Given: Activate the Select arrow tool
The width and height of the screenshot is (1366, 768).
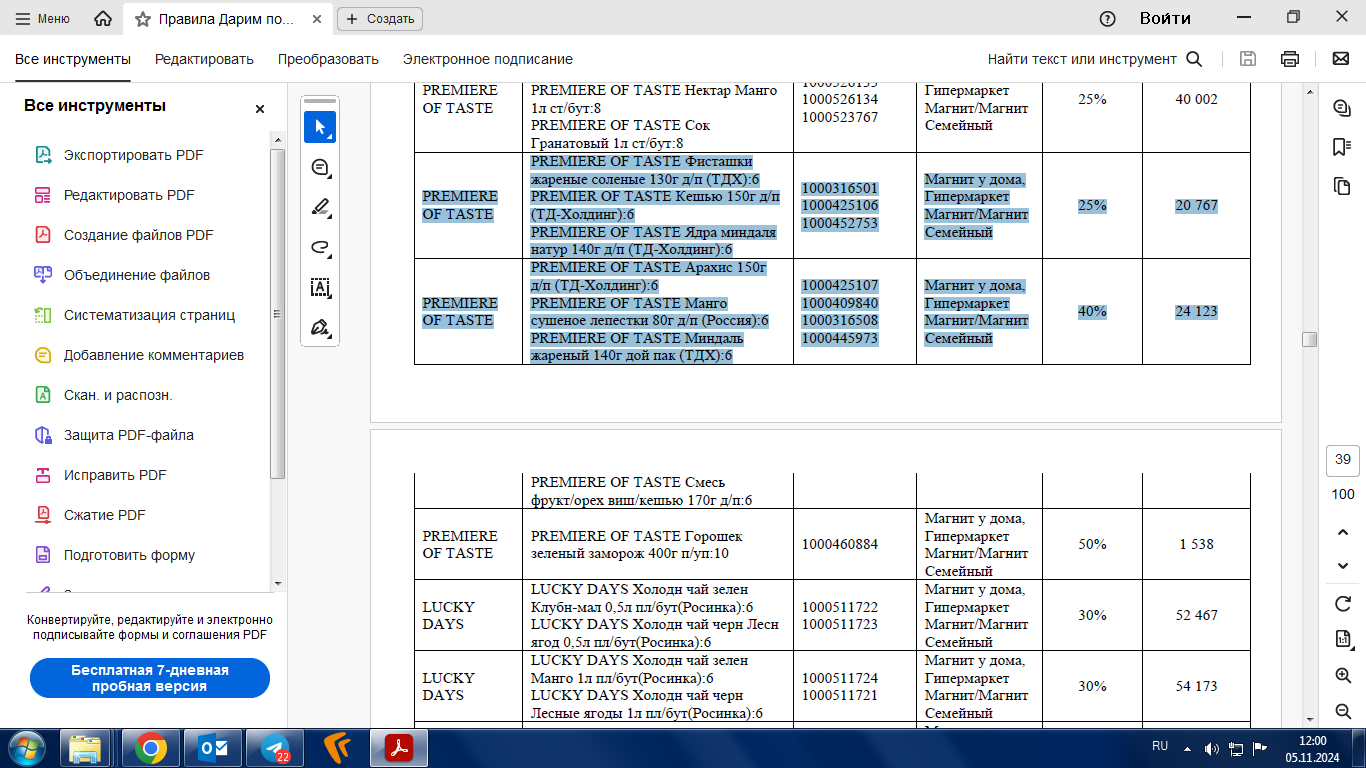Looking at the screenshot, I should pos(320,127).
